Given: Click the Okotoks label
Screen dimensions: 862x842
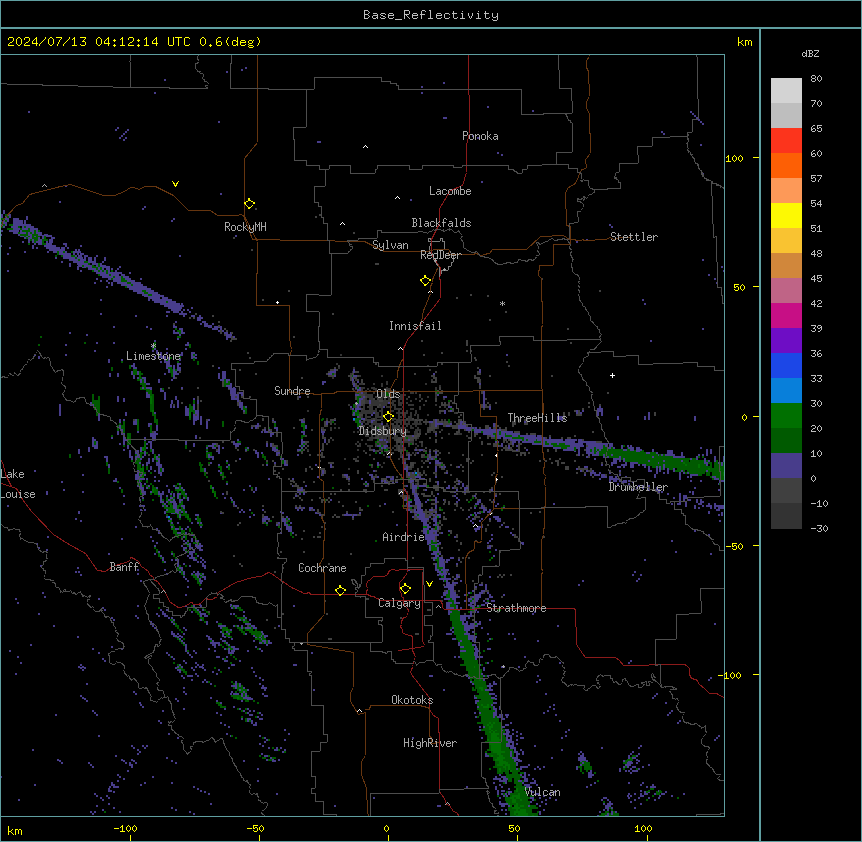Looking at the screenshot, I should click(x=412, y=700).
